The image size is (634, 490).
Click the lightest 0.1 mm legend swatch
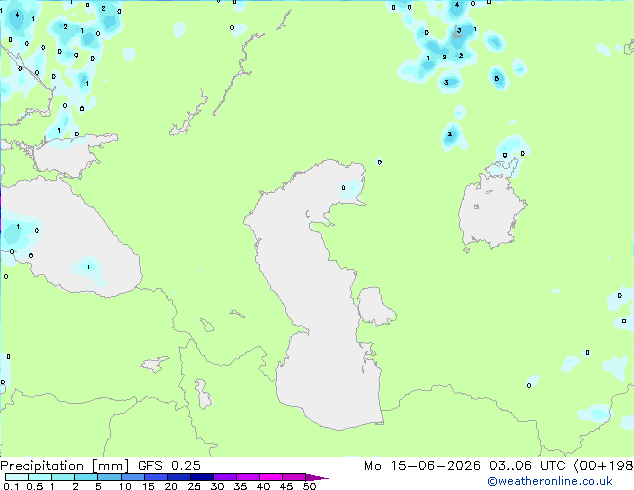17,477
